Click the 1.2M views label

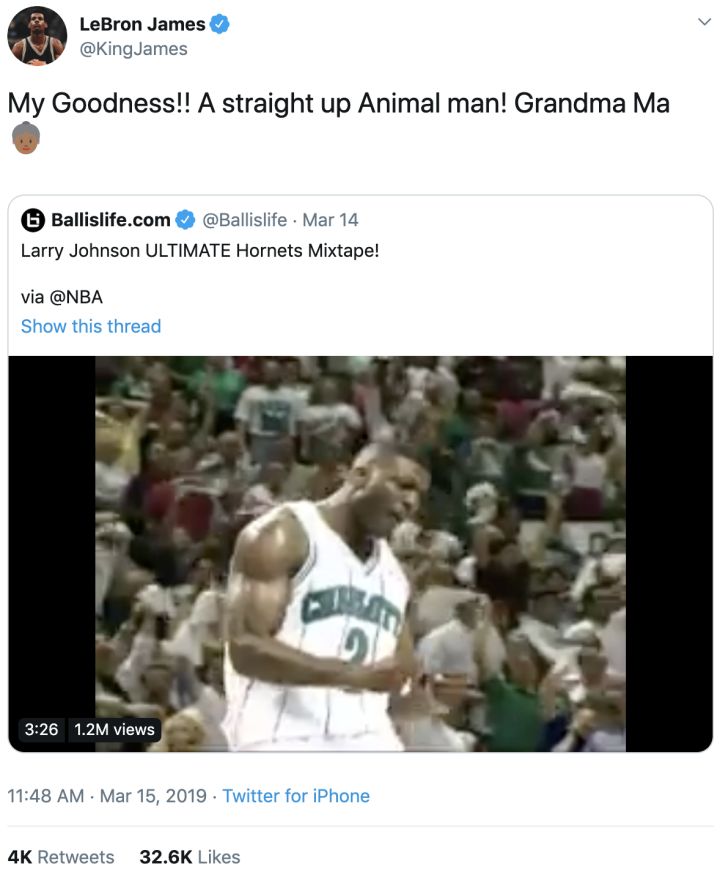pos(114,729)
